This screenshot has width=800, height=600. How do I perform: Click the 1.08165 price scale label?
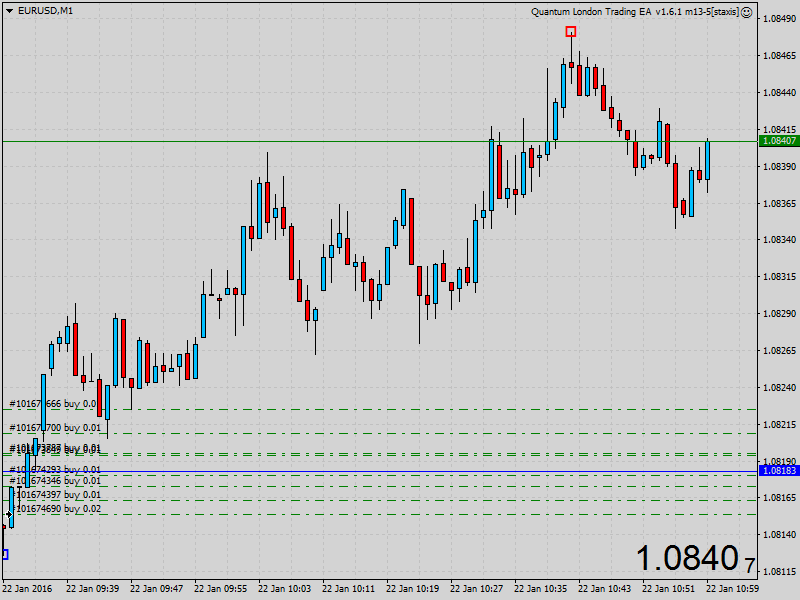point(779,497)
